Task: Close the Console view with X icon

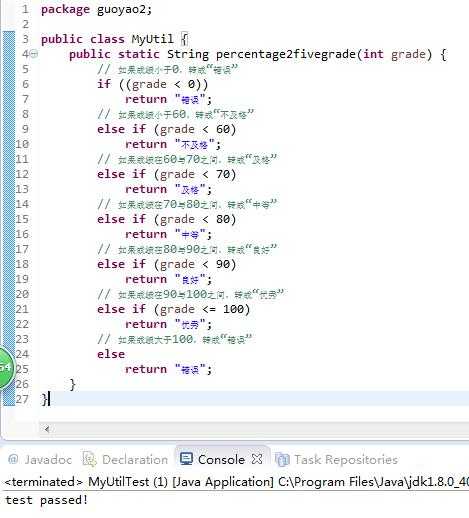Action: [x=257, y=459]
